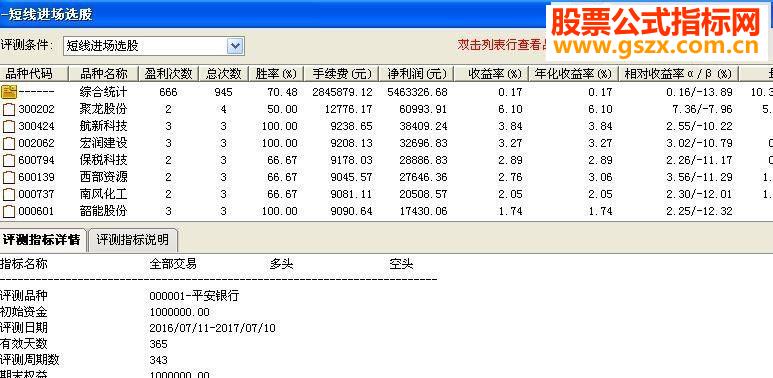Sort by the 品种名称 column header

coord(104,74)
